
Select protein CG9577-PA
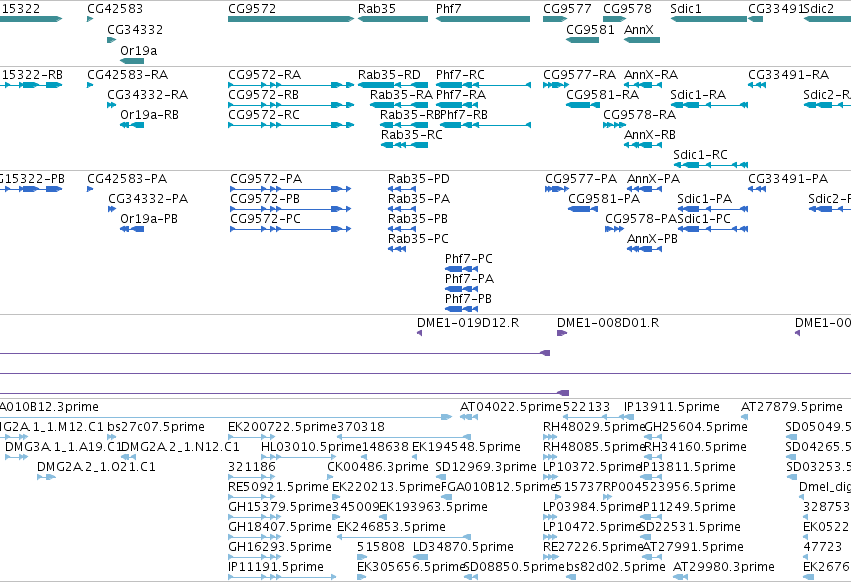click(x=581, y=179)
